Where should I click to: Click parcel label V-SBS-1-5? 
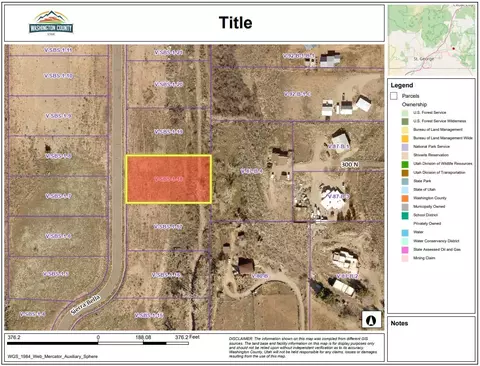click(x=56, y=274)
